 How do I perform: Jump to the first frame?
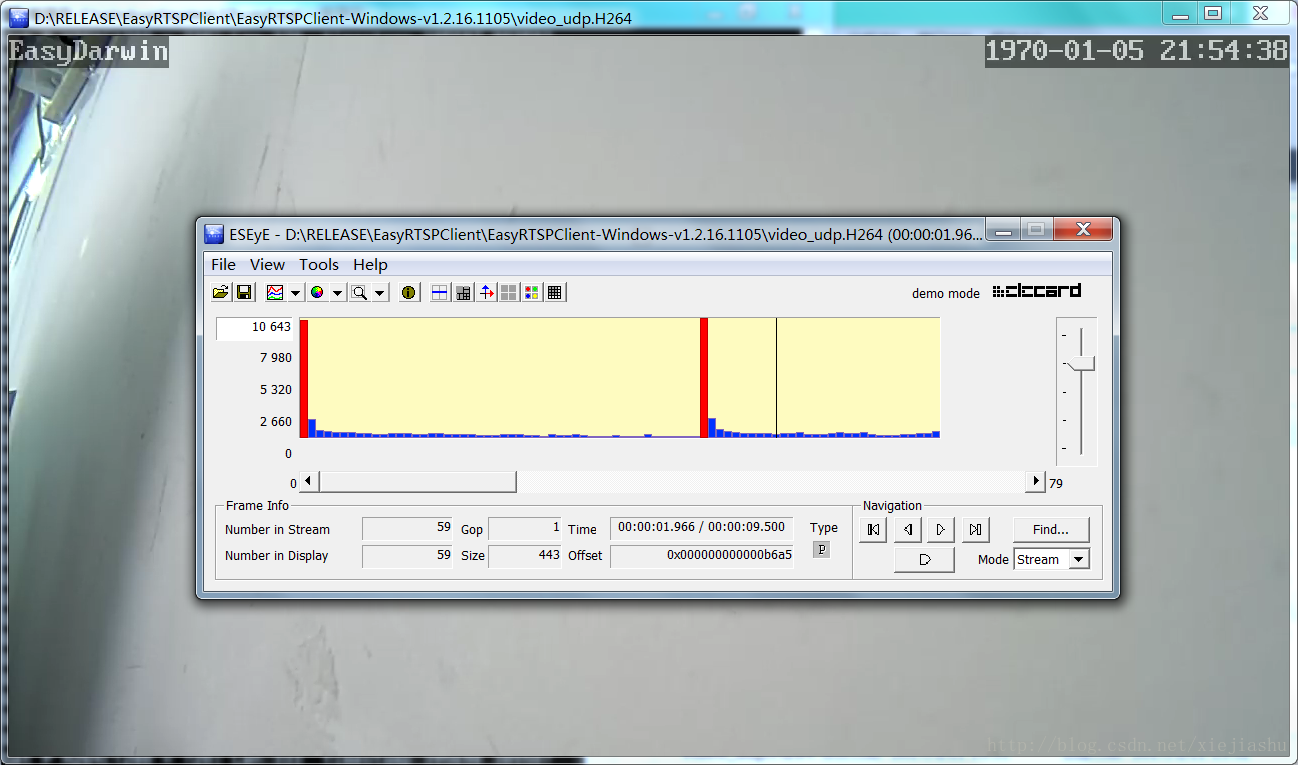tap(873, 530)
